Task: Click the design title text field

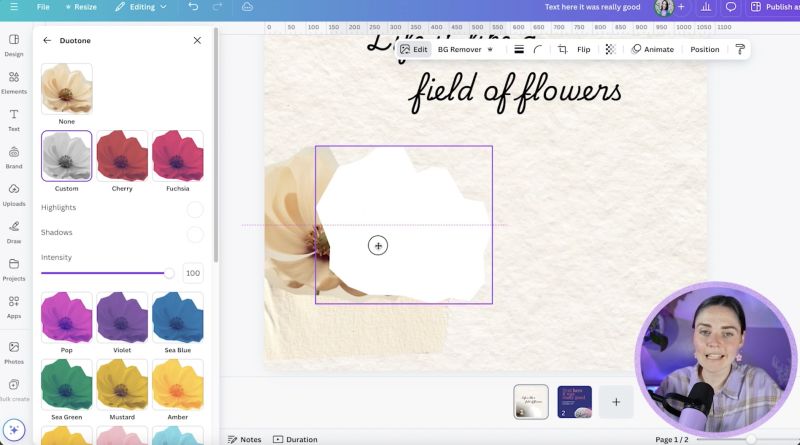Action: pyautogui.click(x=592, y=7)
